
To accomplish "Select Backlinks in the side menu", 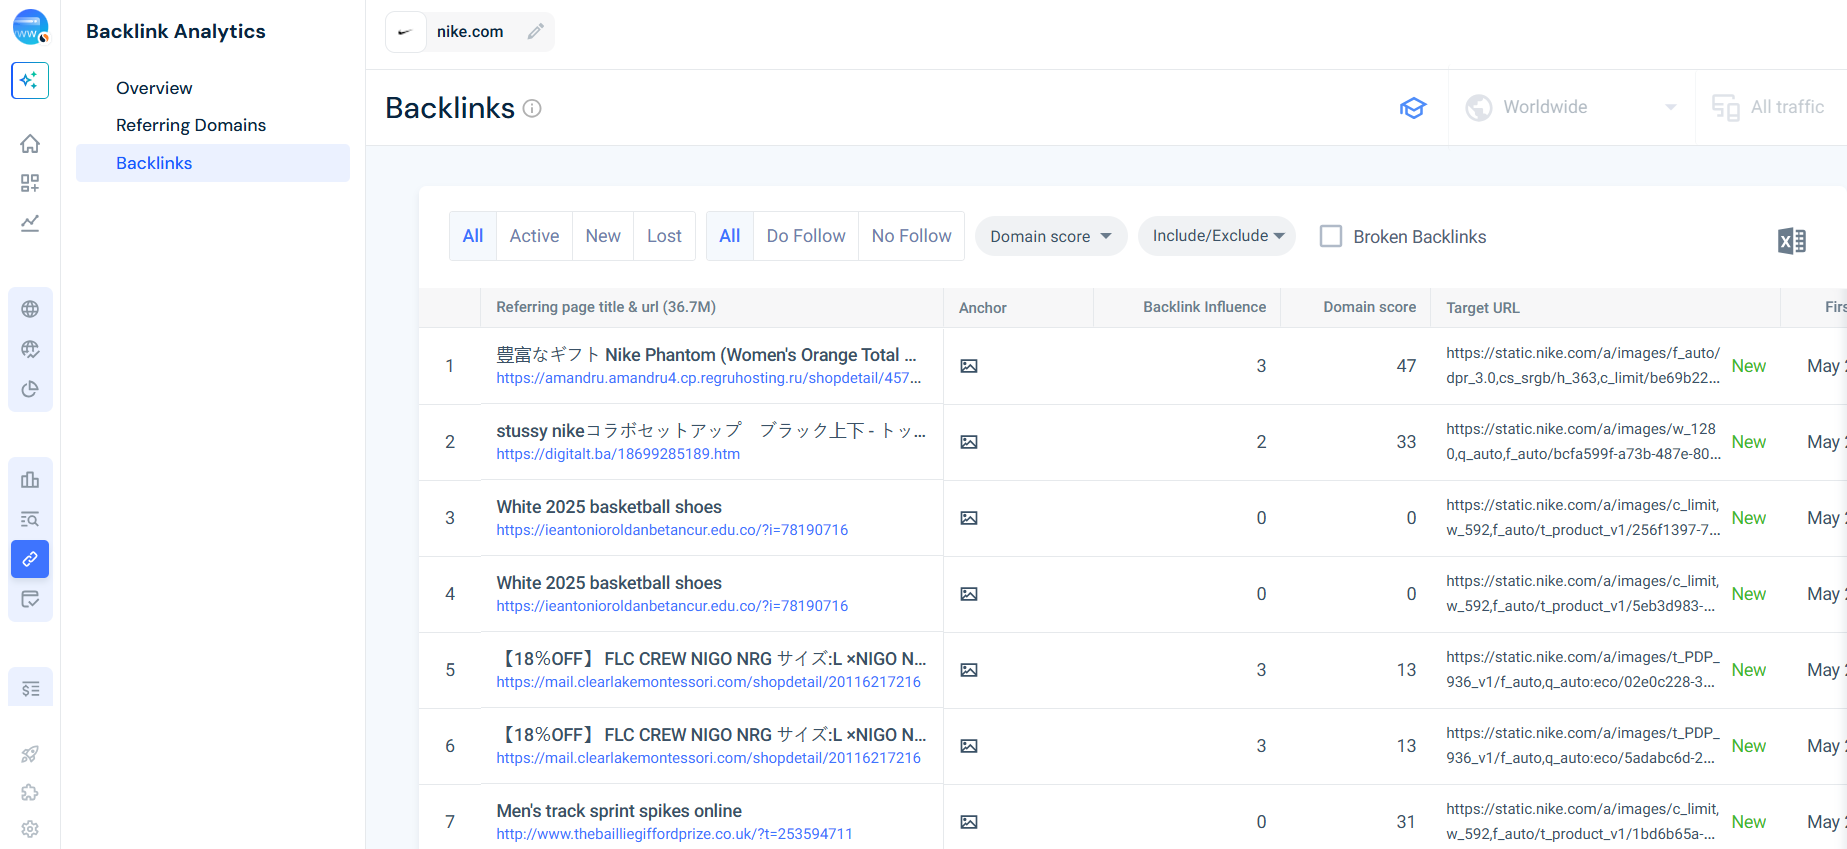I will 213,163.
